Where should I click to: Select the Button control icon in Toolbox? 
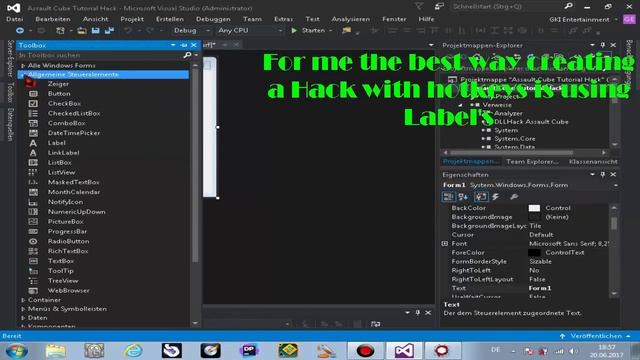click(x=33, y=94)
